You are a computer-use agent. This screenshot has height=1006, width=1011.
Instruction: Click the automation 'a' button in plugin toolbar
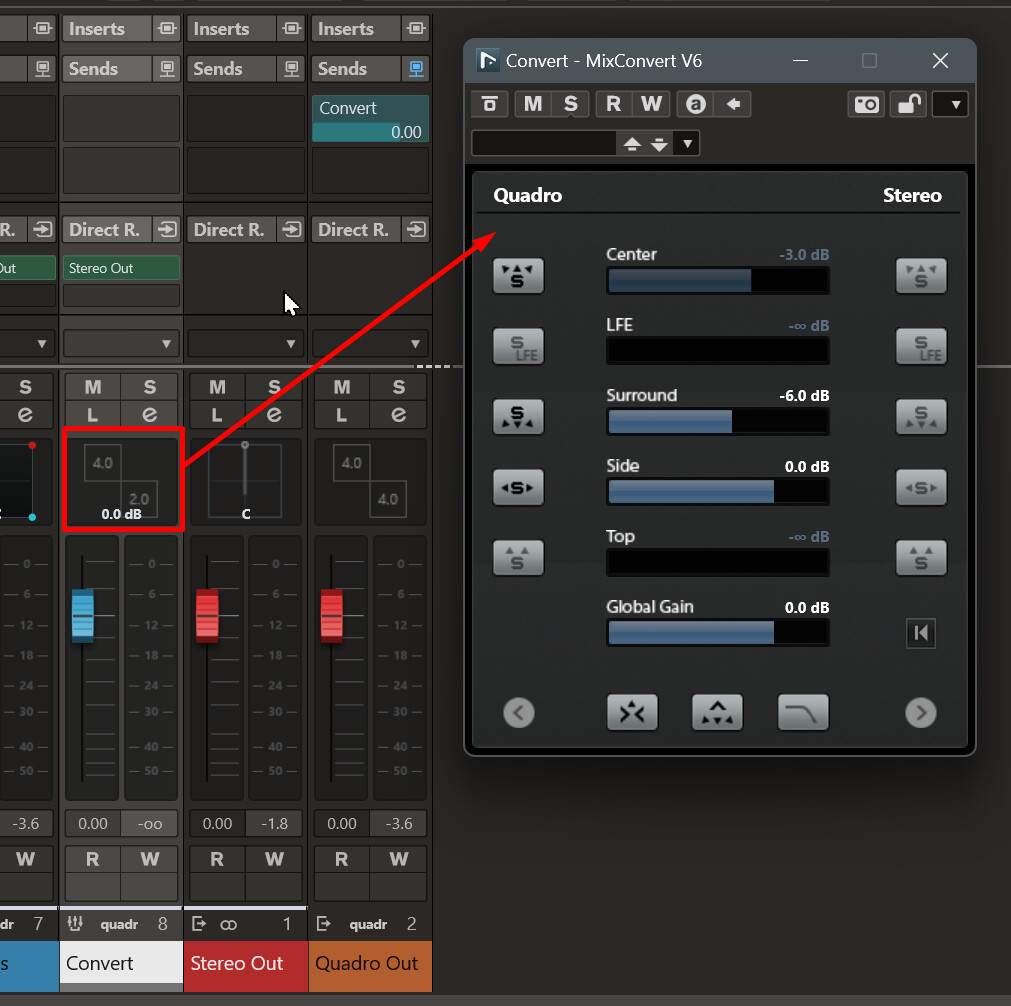pos(695,104)
